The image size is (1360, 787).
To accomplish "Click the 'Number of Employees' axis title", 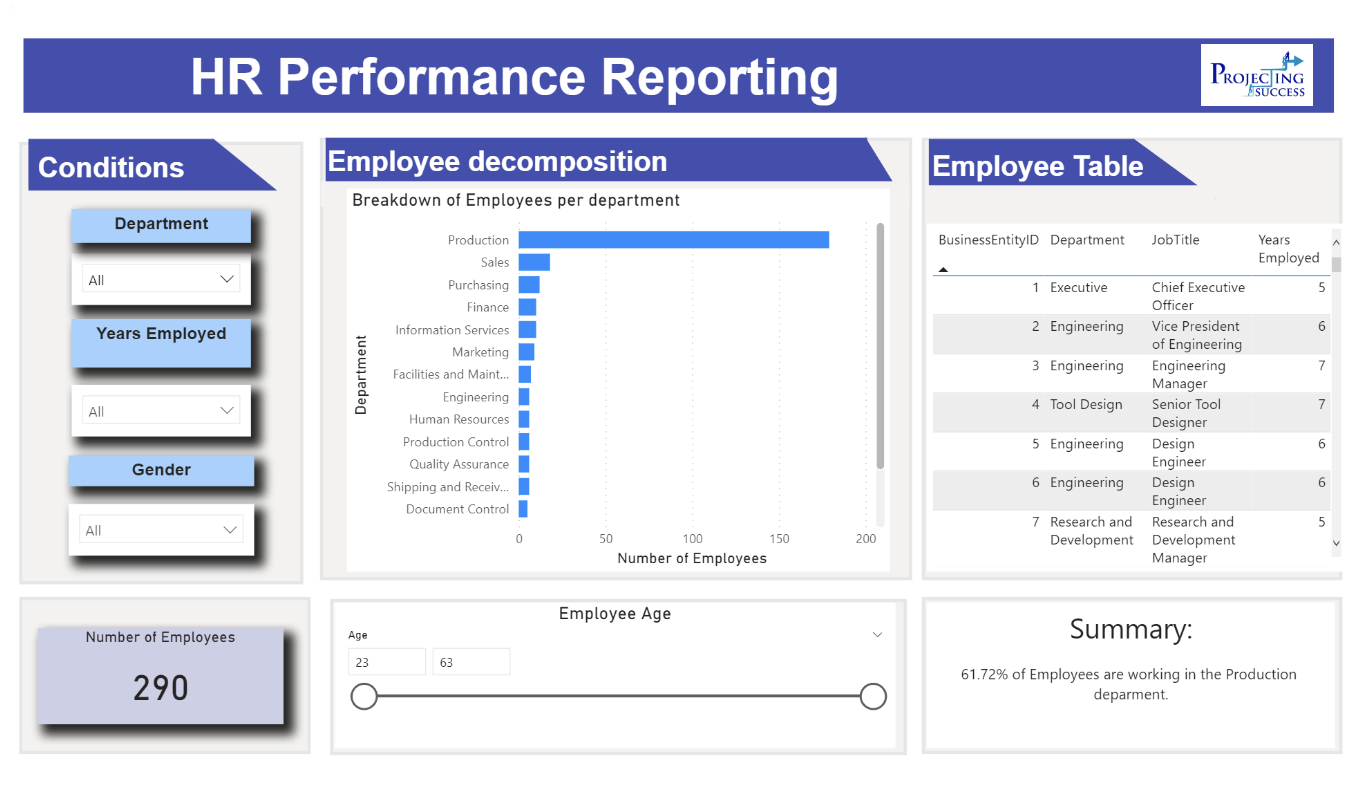I will coord(692,558).
